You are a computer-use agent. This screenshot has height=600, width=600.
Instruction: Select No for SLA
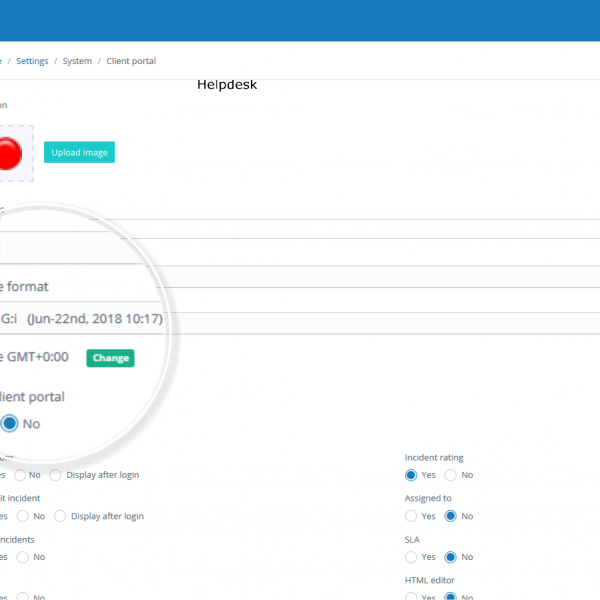(x=450, y=557)
